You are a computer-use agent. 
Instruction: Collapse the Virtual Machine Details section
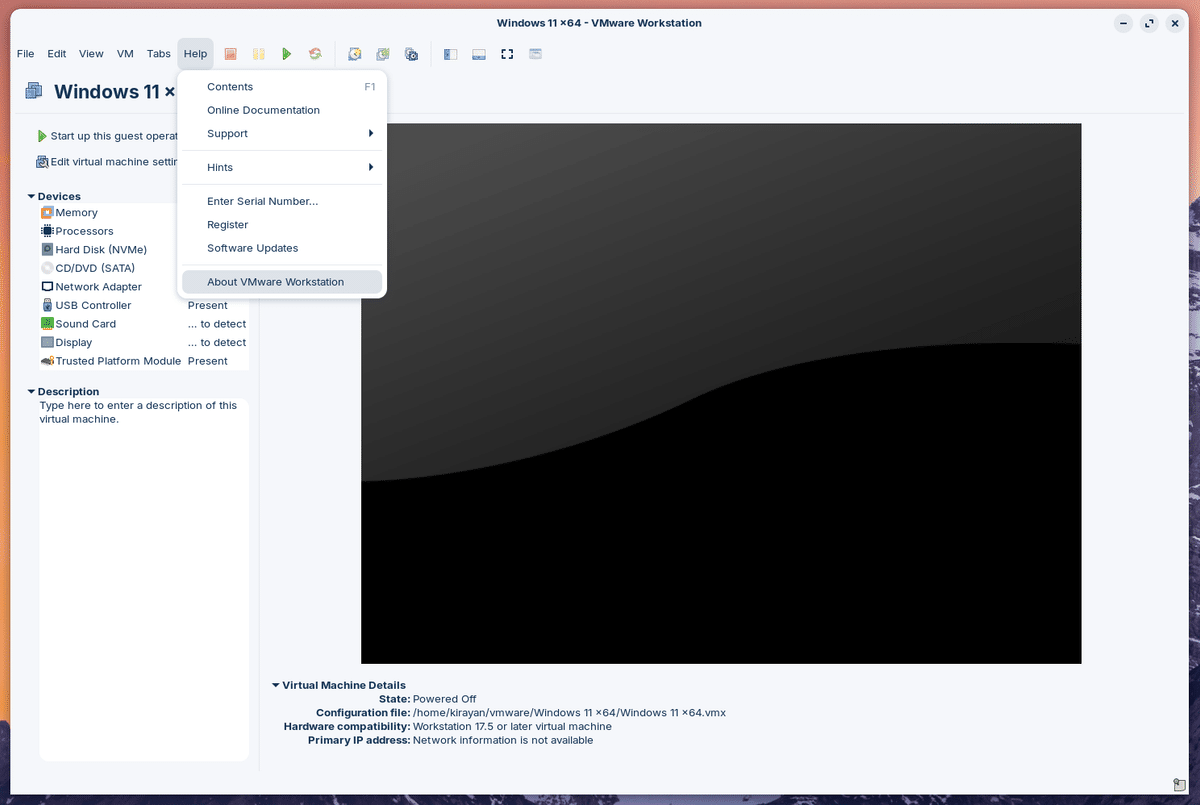pos(276,685)
